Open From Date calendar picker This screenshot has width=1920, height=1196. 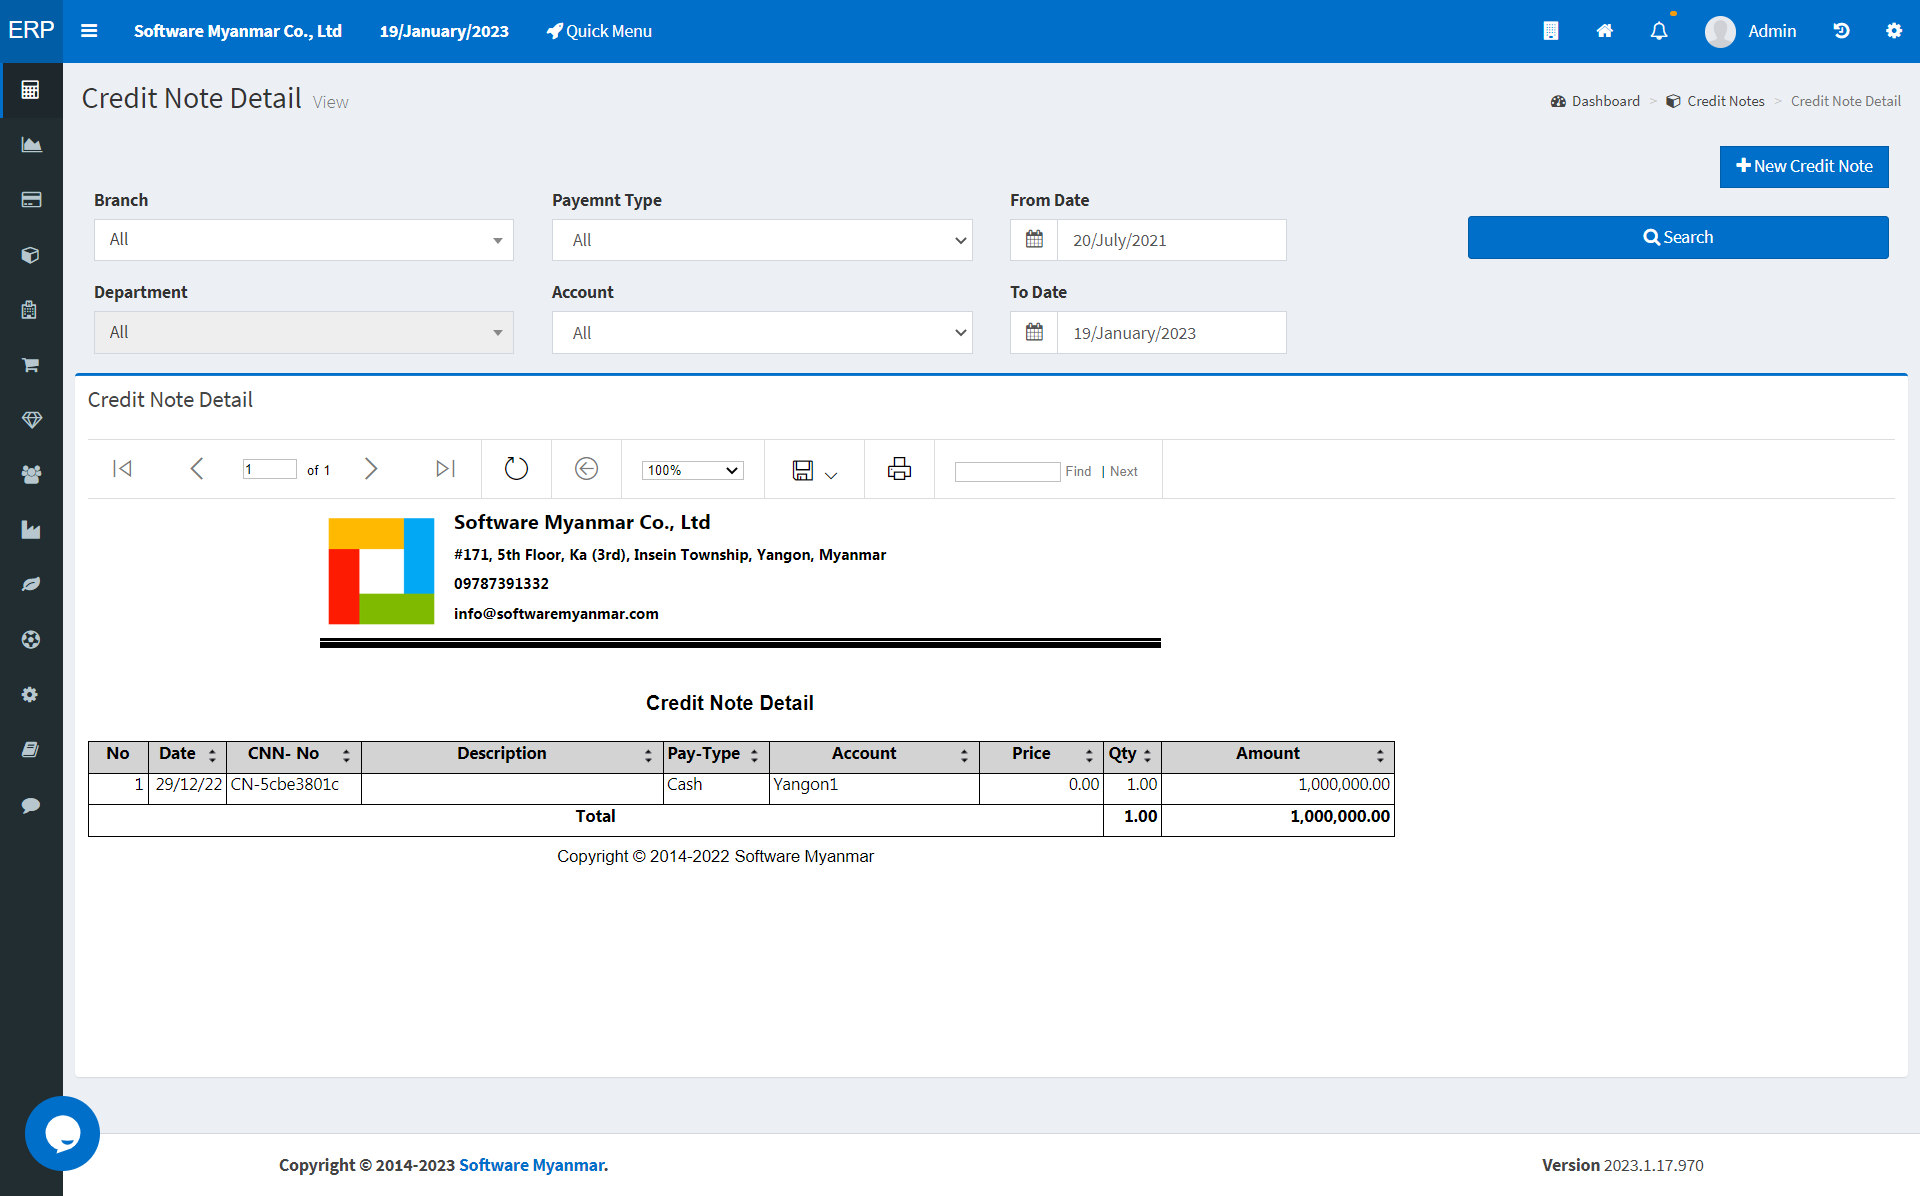point(1034,240)
